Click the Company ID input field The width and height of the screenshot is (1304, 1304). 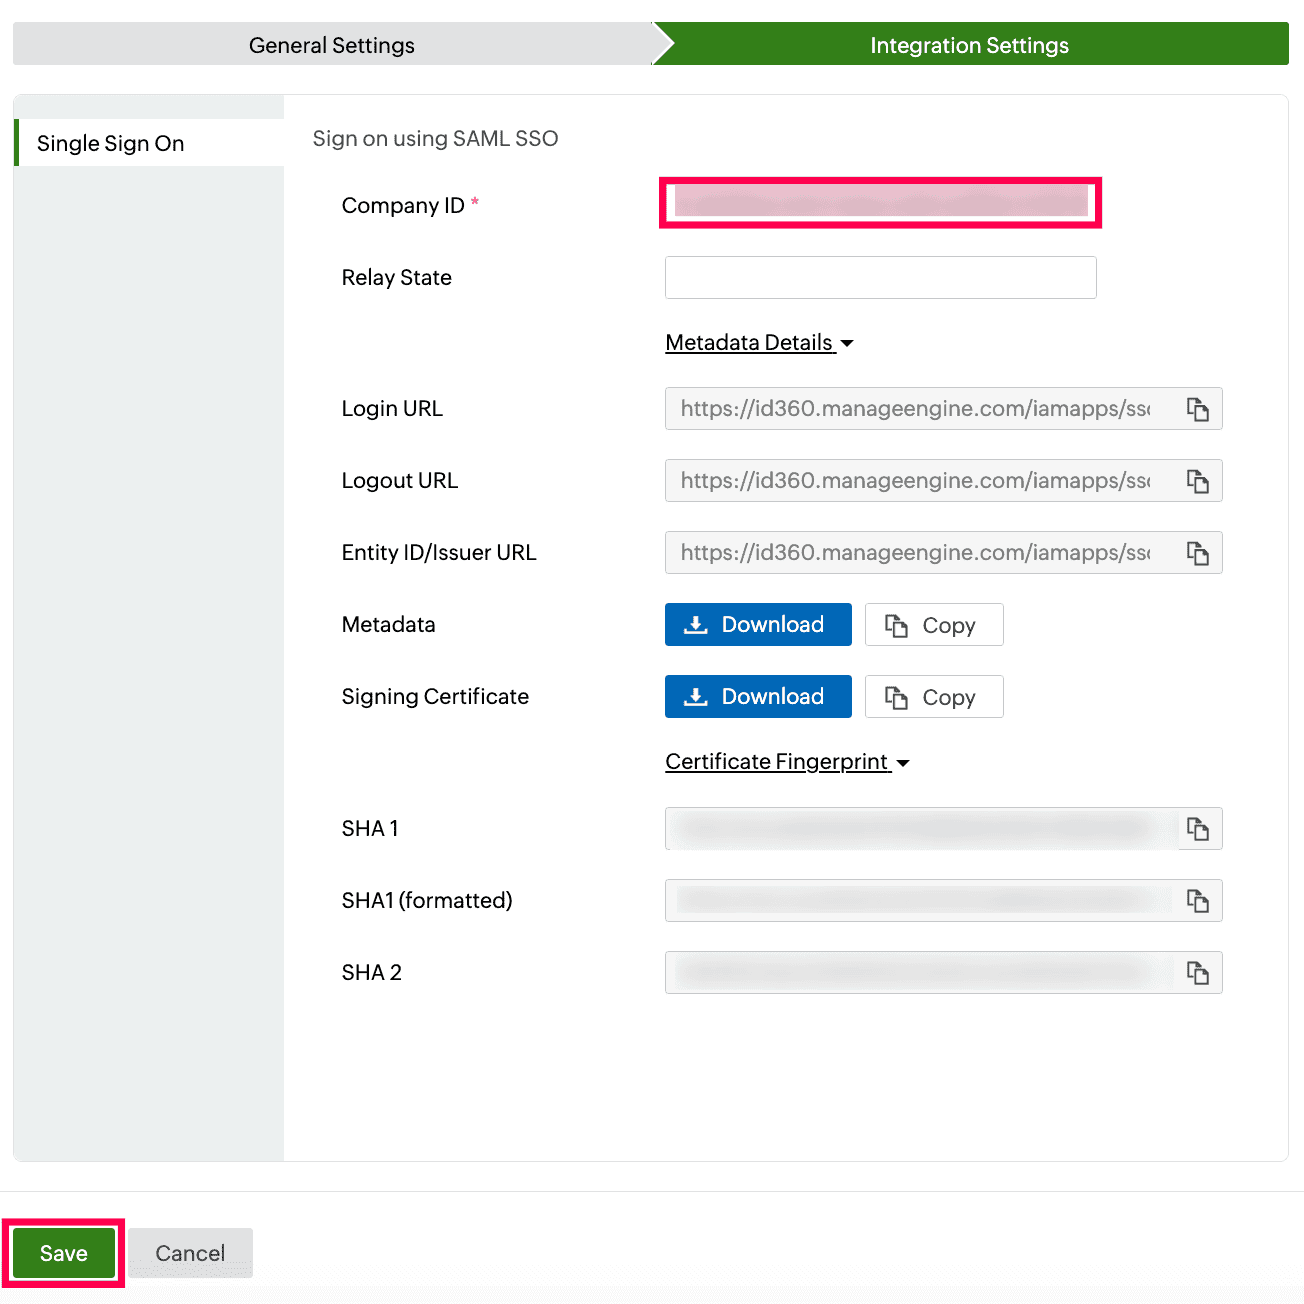pyautogui.click(x=879, y=203)
